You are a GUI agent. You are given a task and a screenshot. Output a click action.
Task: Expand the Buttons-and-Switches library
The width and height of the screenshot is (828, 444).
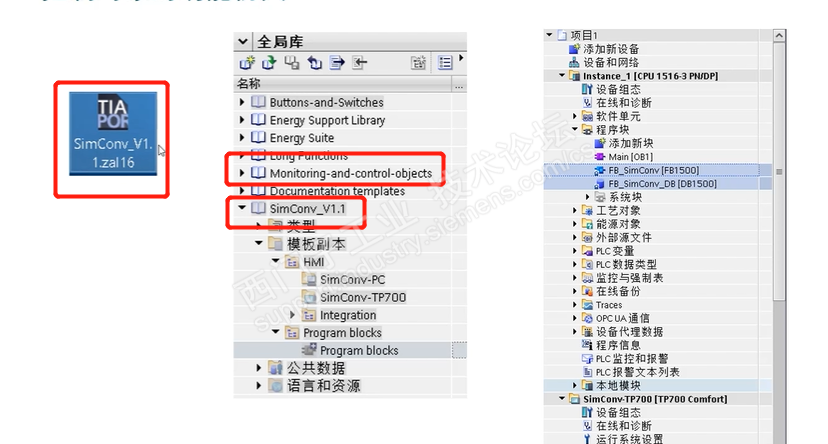pyautogui.click(x=242, y=102)
